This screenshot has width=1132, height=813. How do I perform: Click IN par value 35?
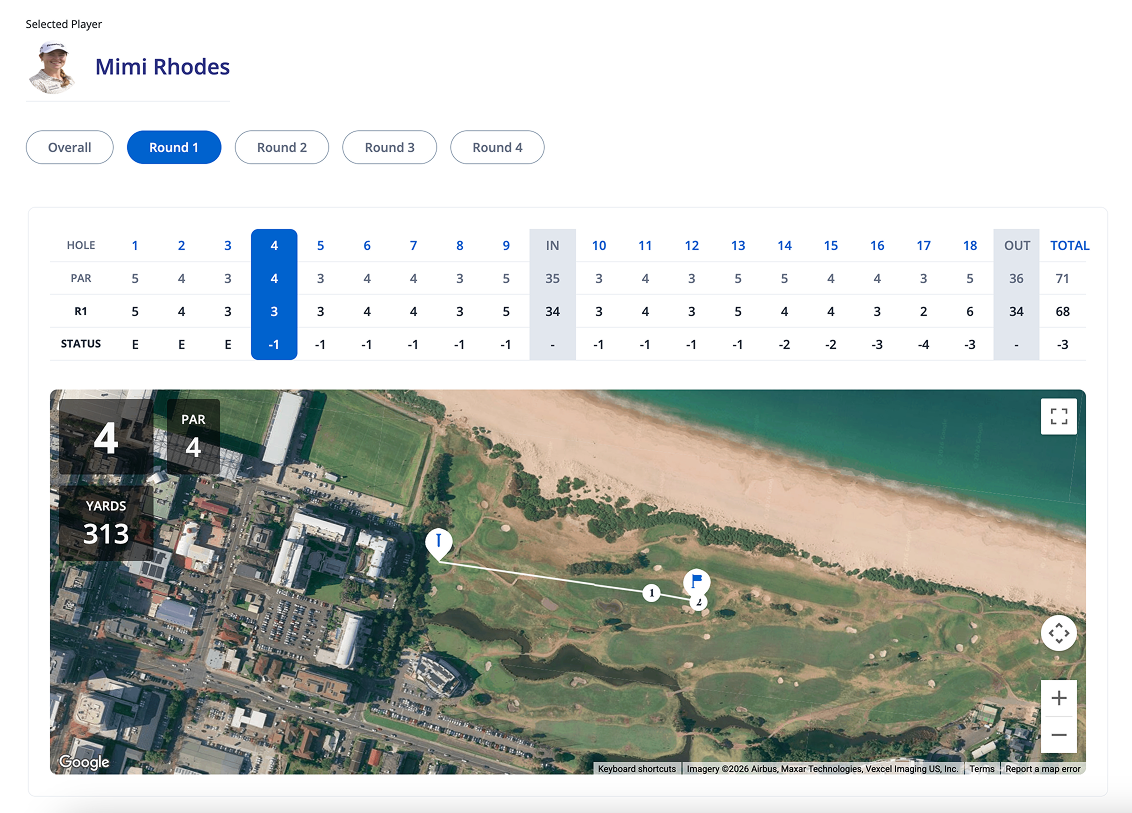[552, 279]
